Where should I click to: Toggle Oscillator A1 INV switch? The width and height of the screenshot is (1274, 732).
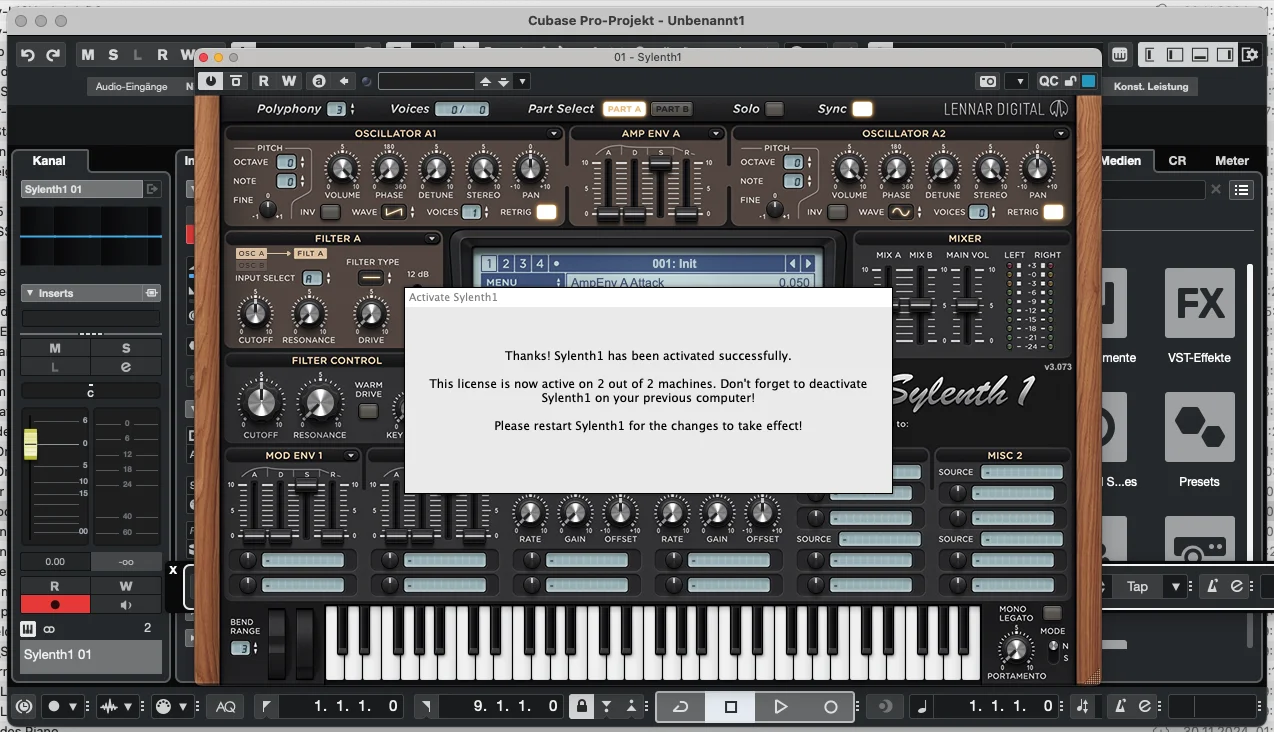pos(330,212)
